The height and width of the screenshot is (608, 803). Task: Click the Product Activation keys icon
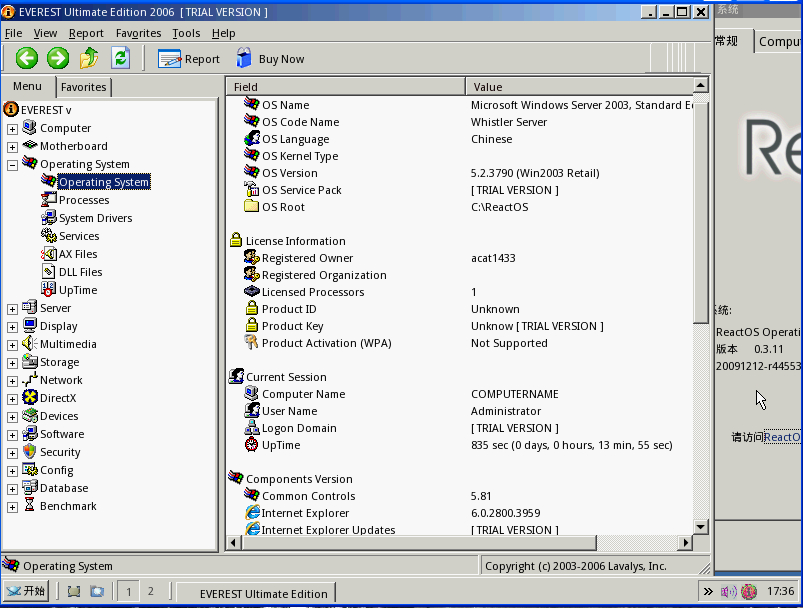click(251, 342)
